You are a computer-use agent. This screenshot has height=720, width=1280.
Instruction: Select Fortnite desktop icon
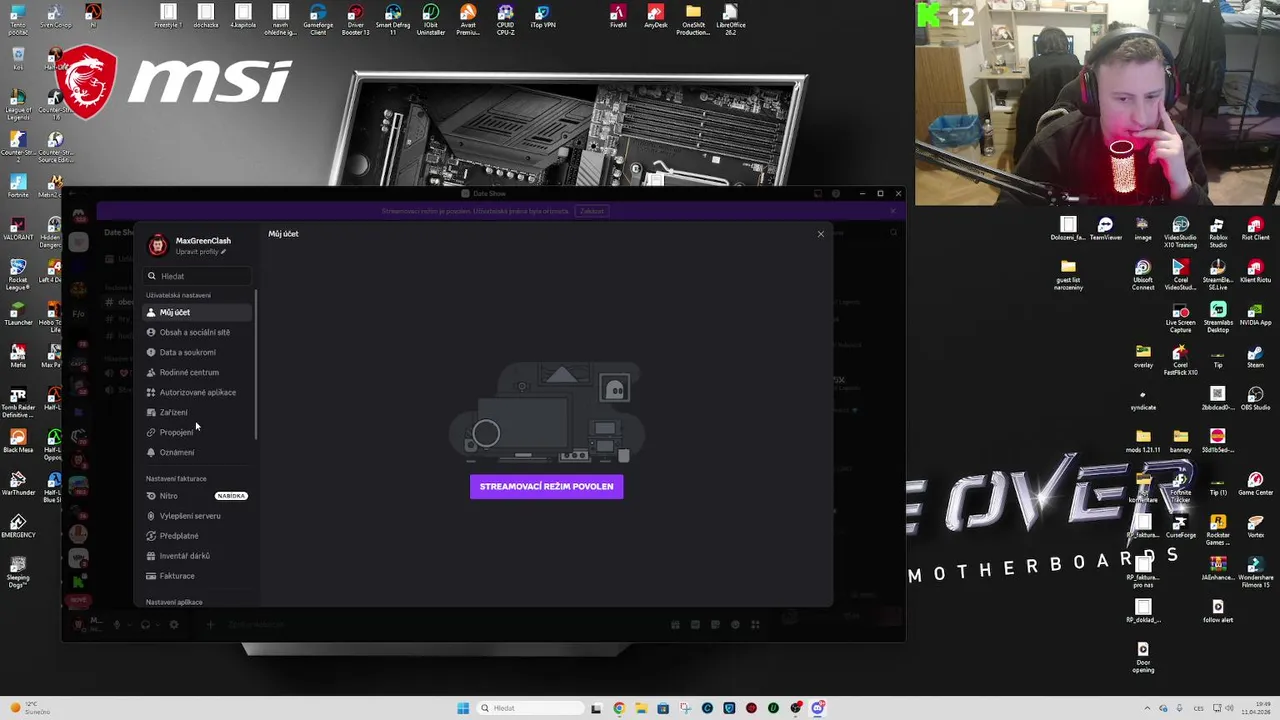click(18, 186)
